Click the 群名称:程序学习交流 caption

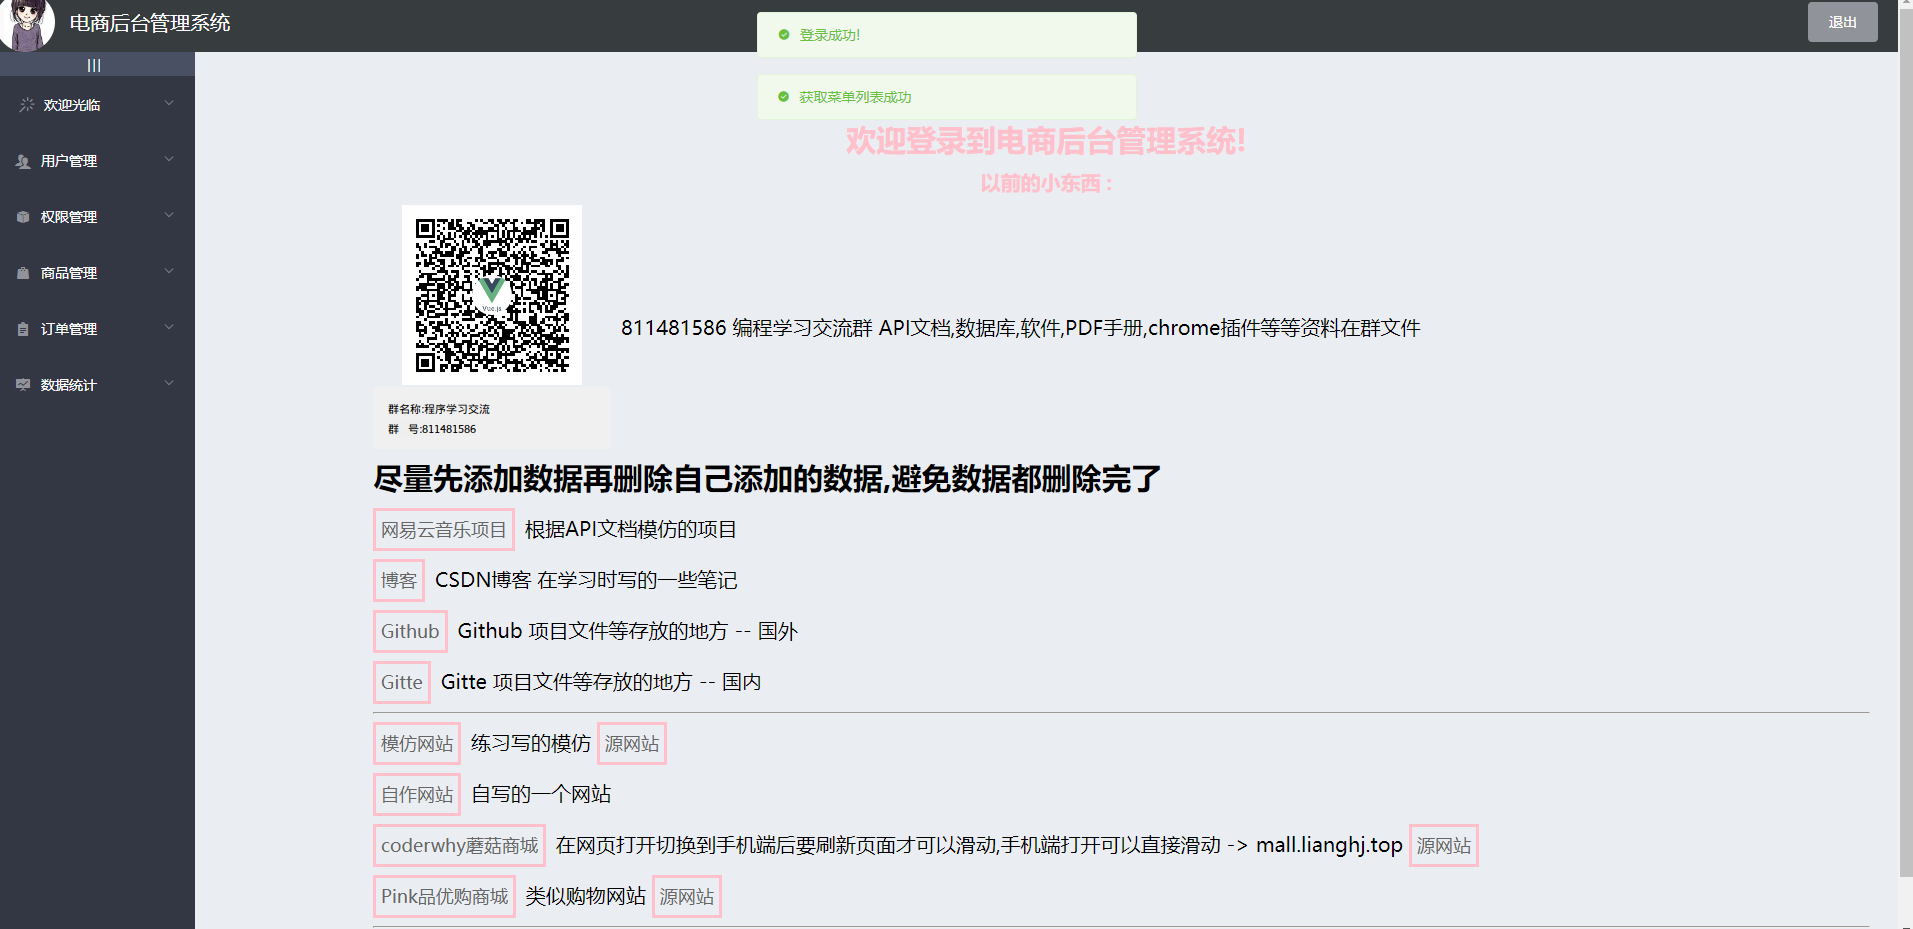[x=439, y=409]
